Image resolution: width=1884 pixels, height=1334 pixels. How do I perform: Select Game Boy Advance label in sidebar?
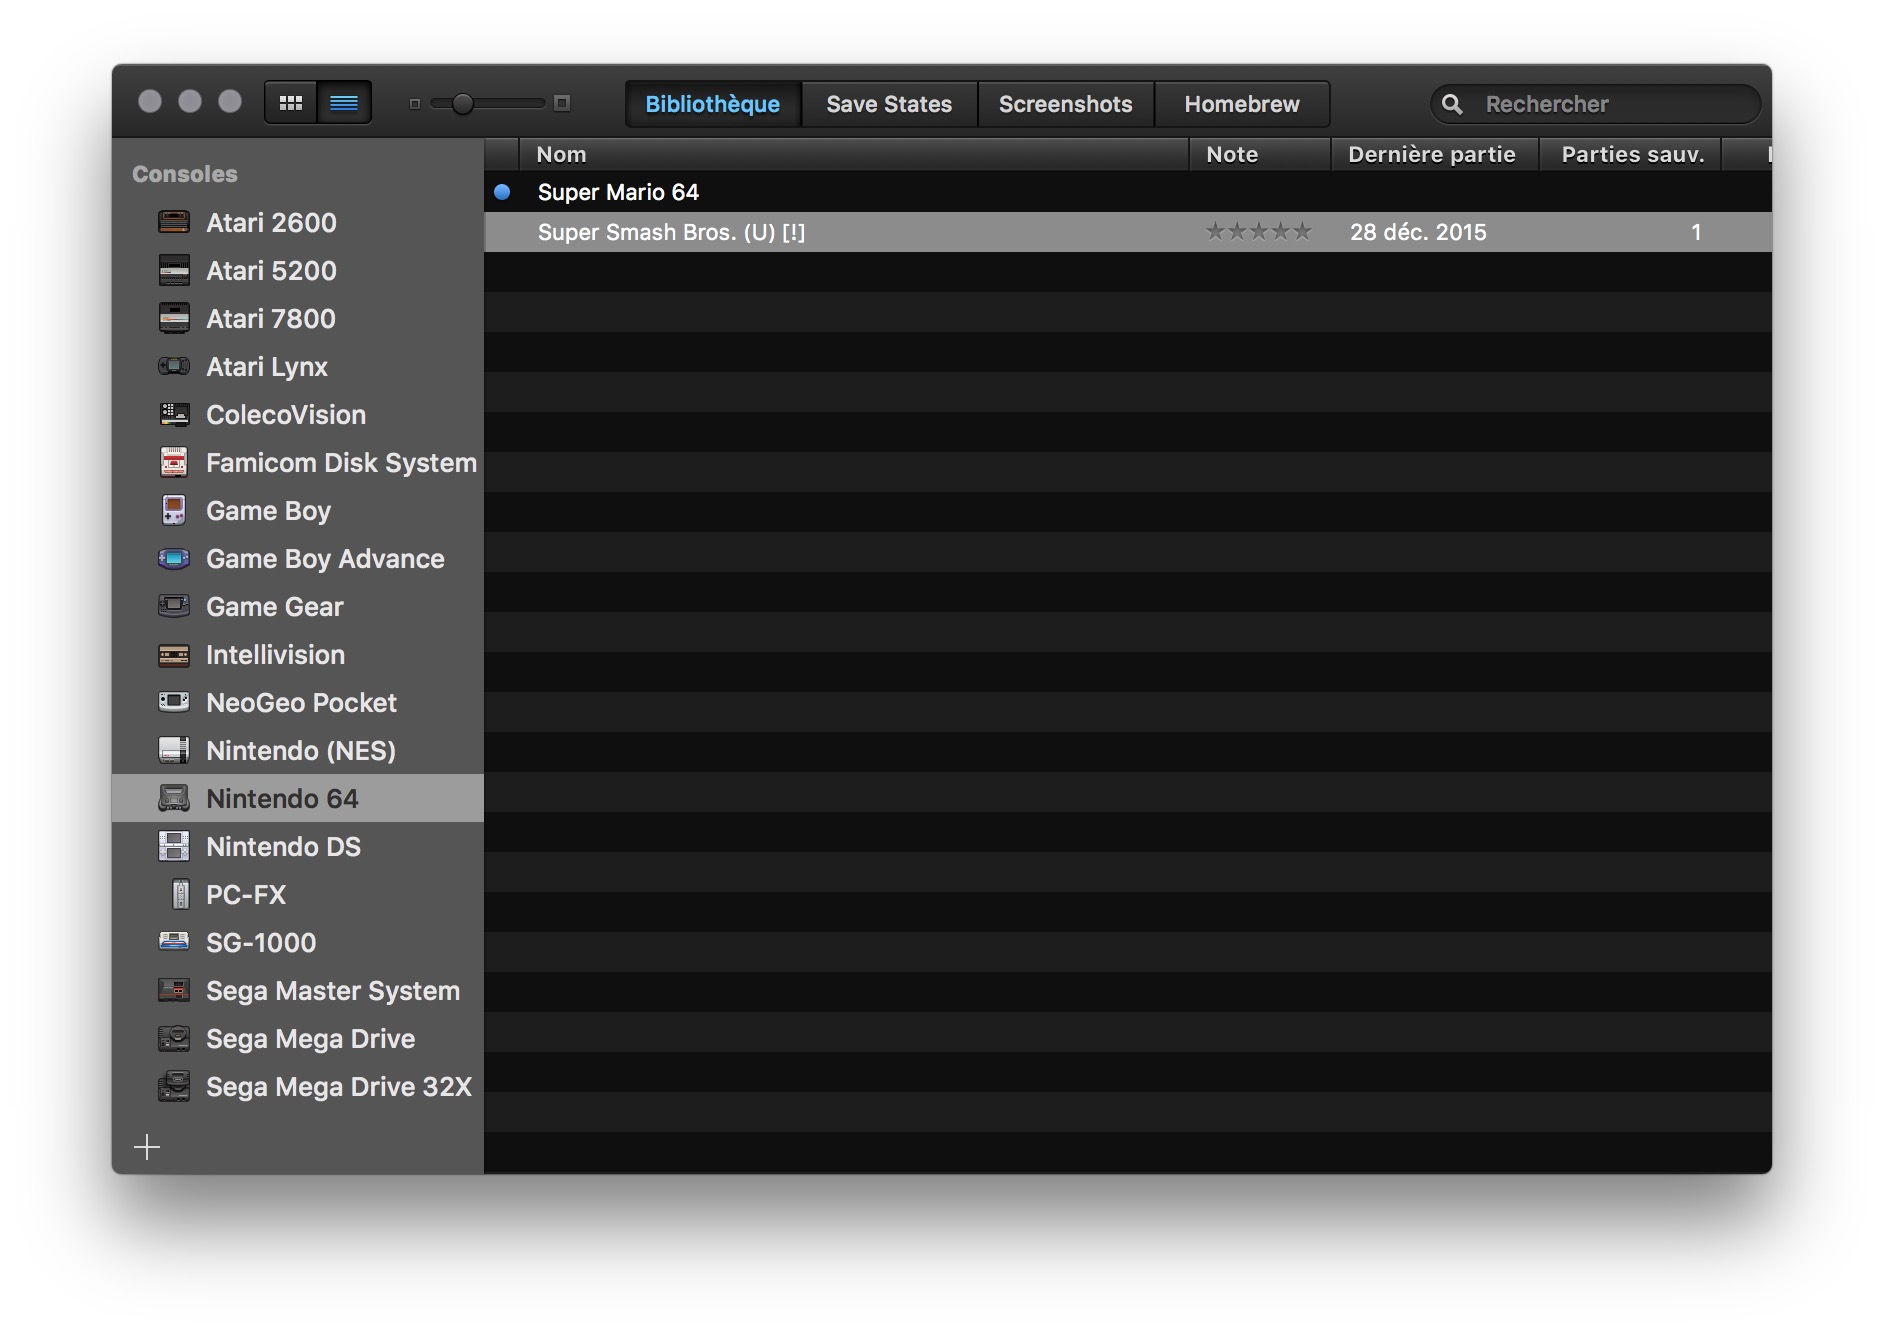325,559
